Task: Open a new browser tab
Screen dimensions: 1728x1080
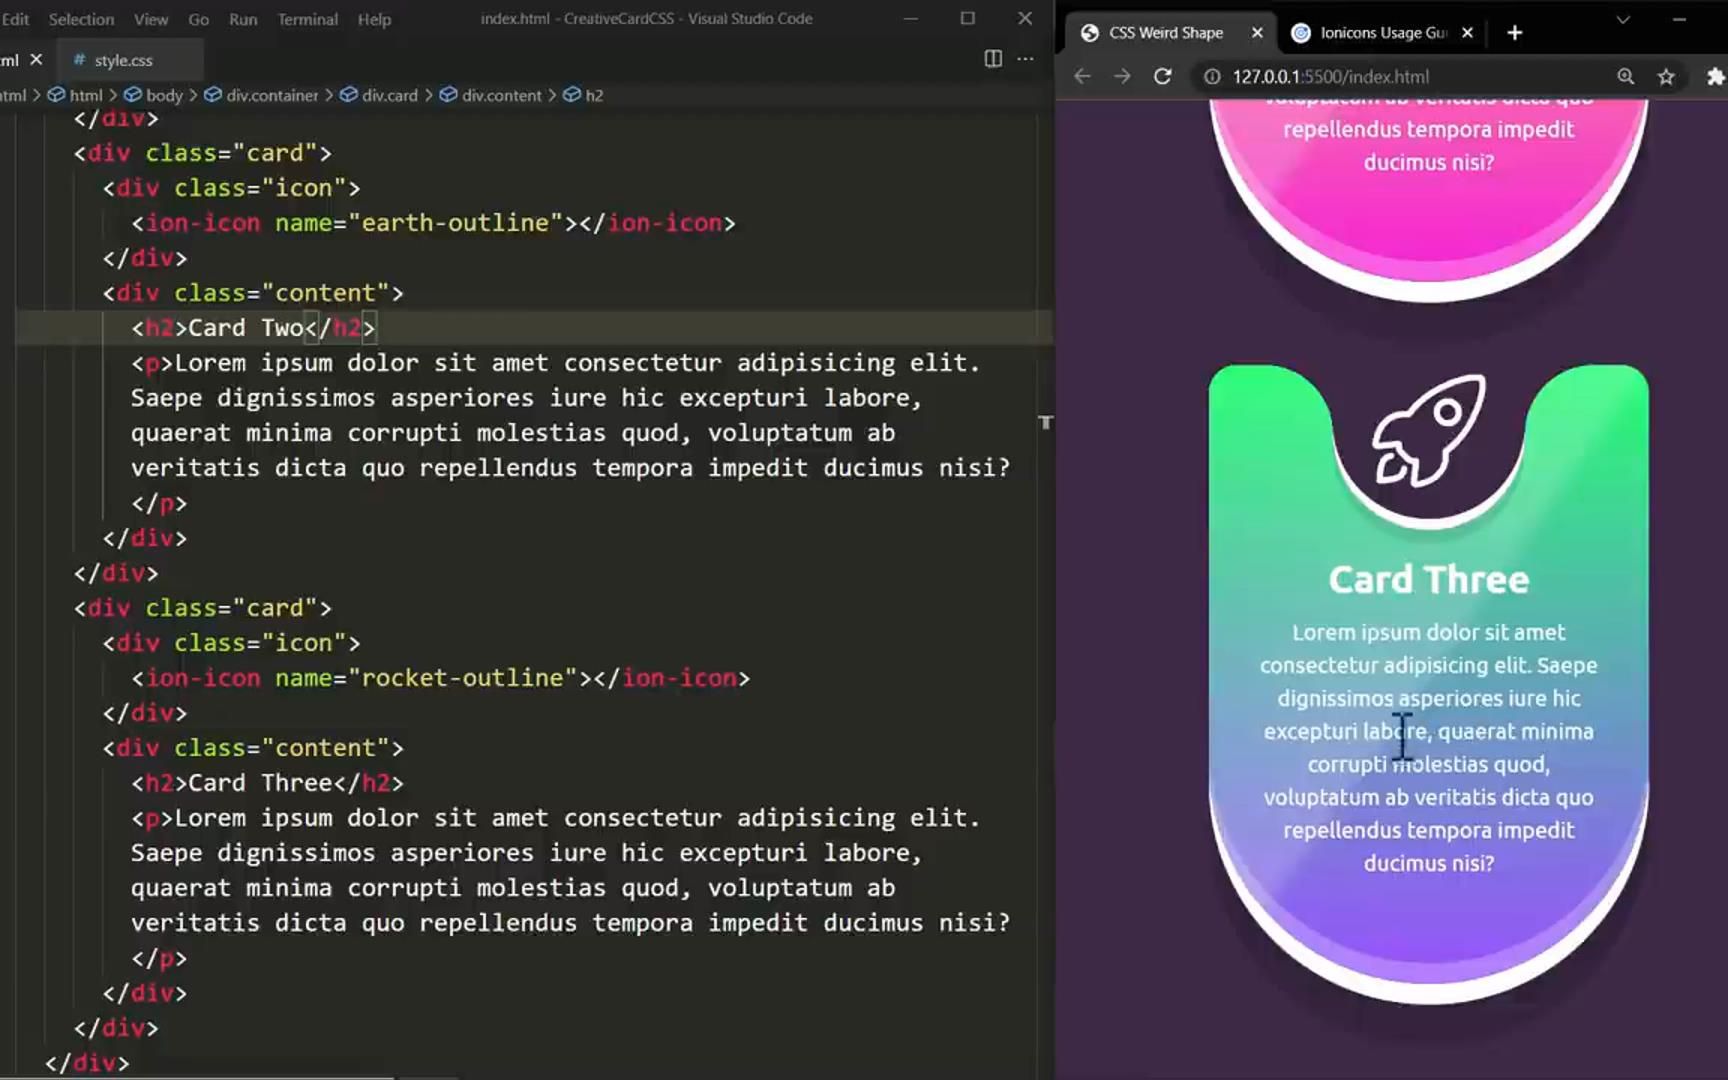Action: (1515, 33)
